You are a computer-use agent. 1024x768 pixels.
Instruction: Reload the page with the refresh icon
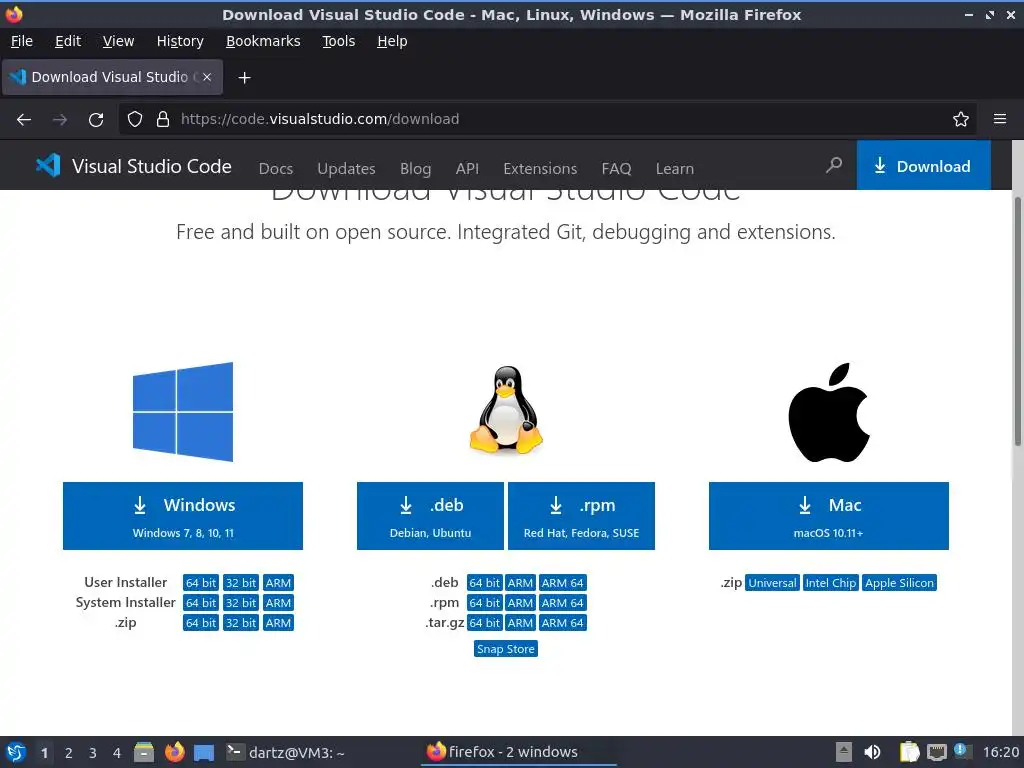pos(96,120)
